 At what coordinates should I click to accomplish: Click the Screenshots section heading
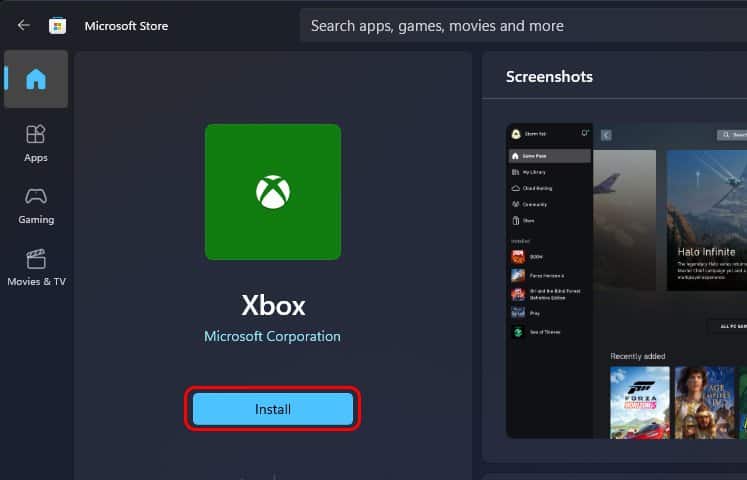click(x=549, y=77)
